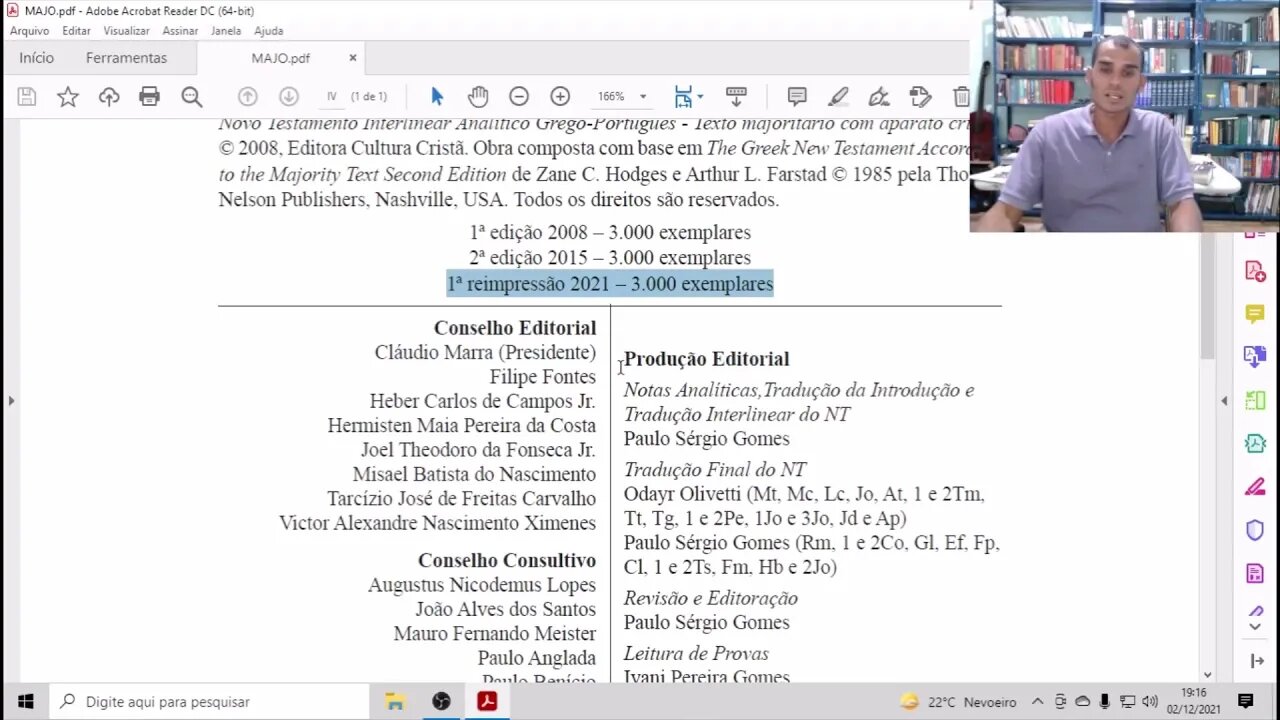Open the volume speaker tray icon
The width and height of the screenshot is (1280, 720).
[1149, 702]
